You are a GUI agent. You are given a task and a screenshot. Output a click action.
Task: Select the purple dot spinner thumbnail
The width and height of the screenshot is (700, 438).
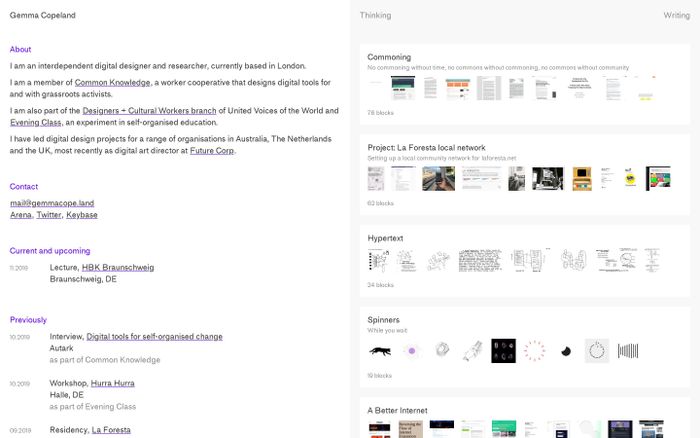(410, 351)
